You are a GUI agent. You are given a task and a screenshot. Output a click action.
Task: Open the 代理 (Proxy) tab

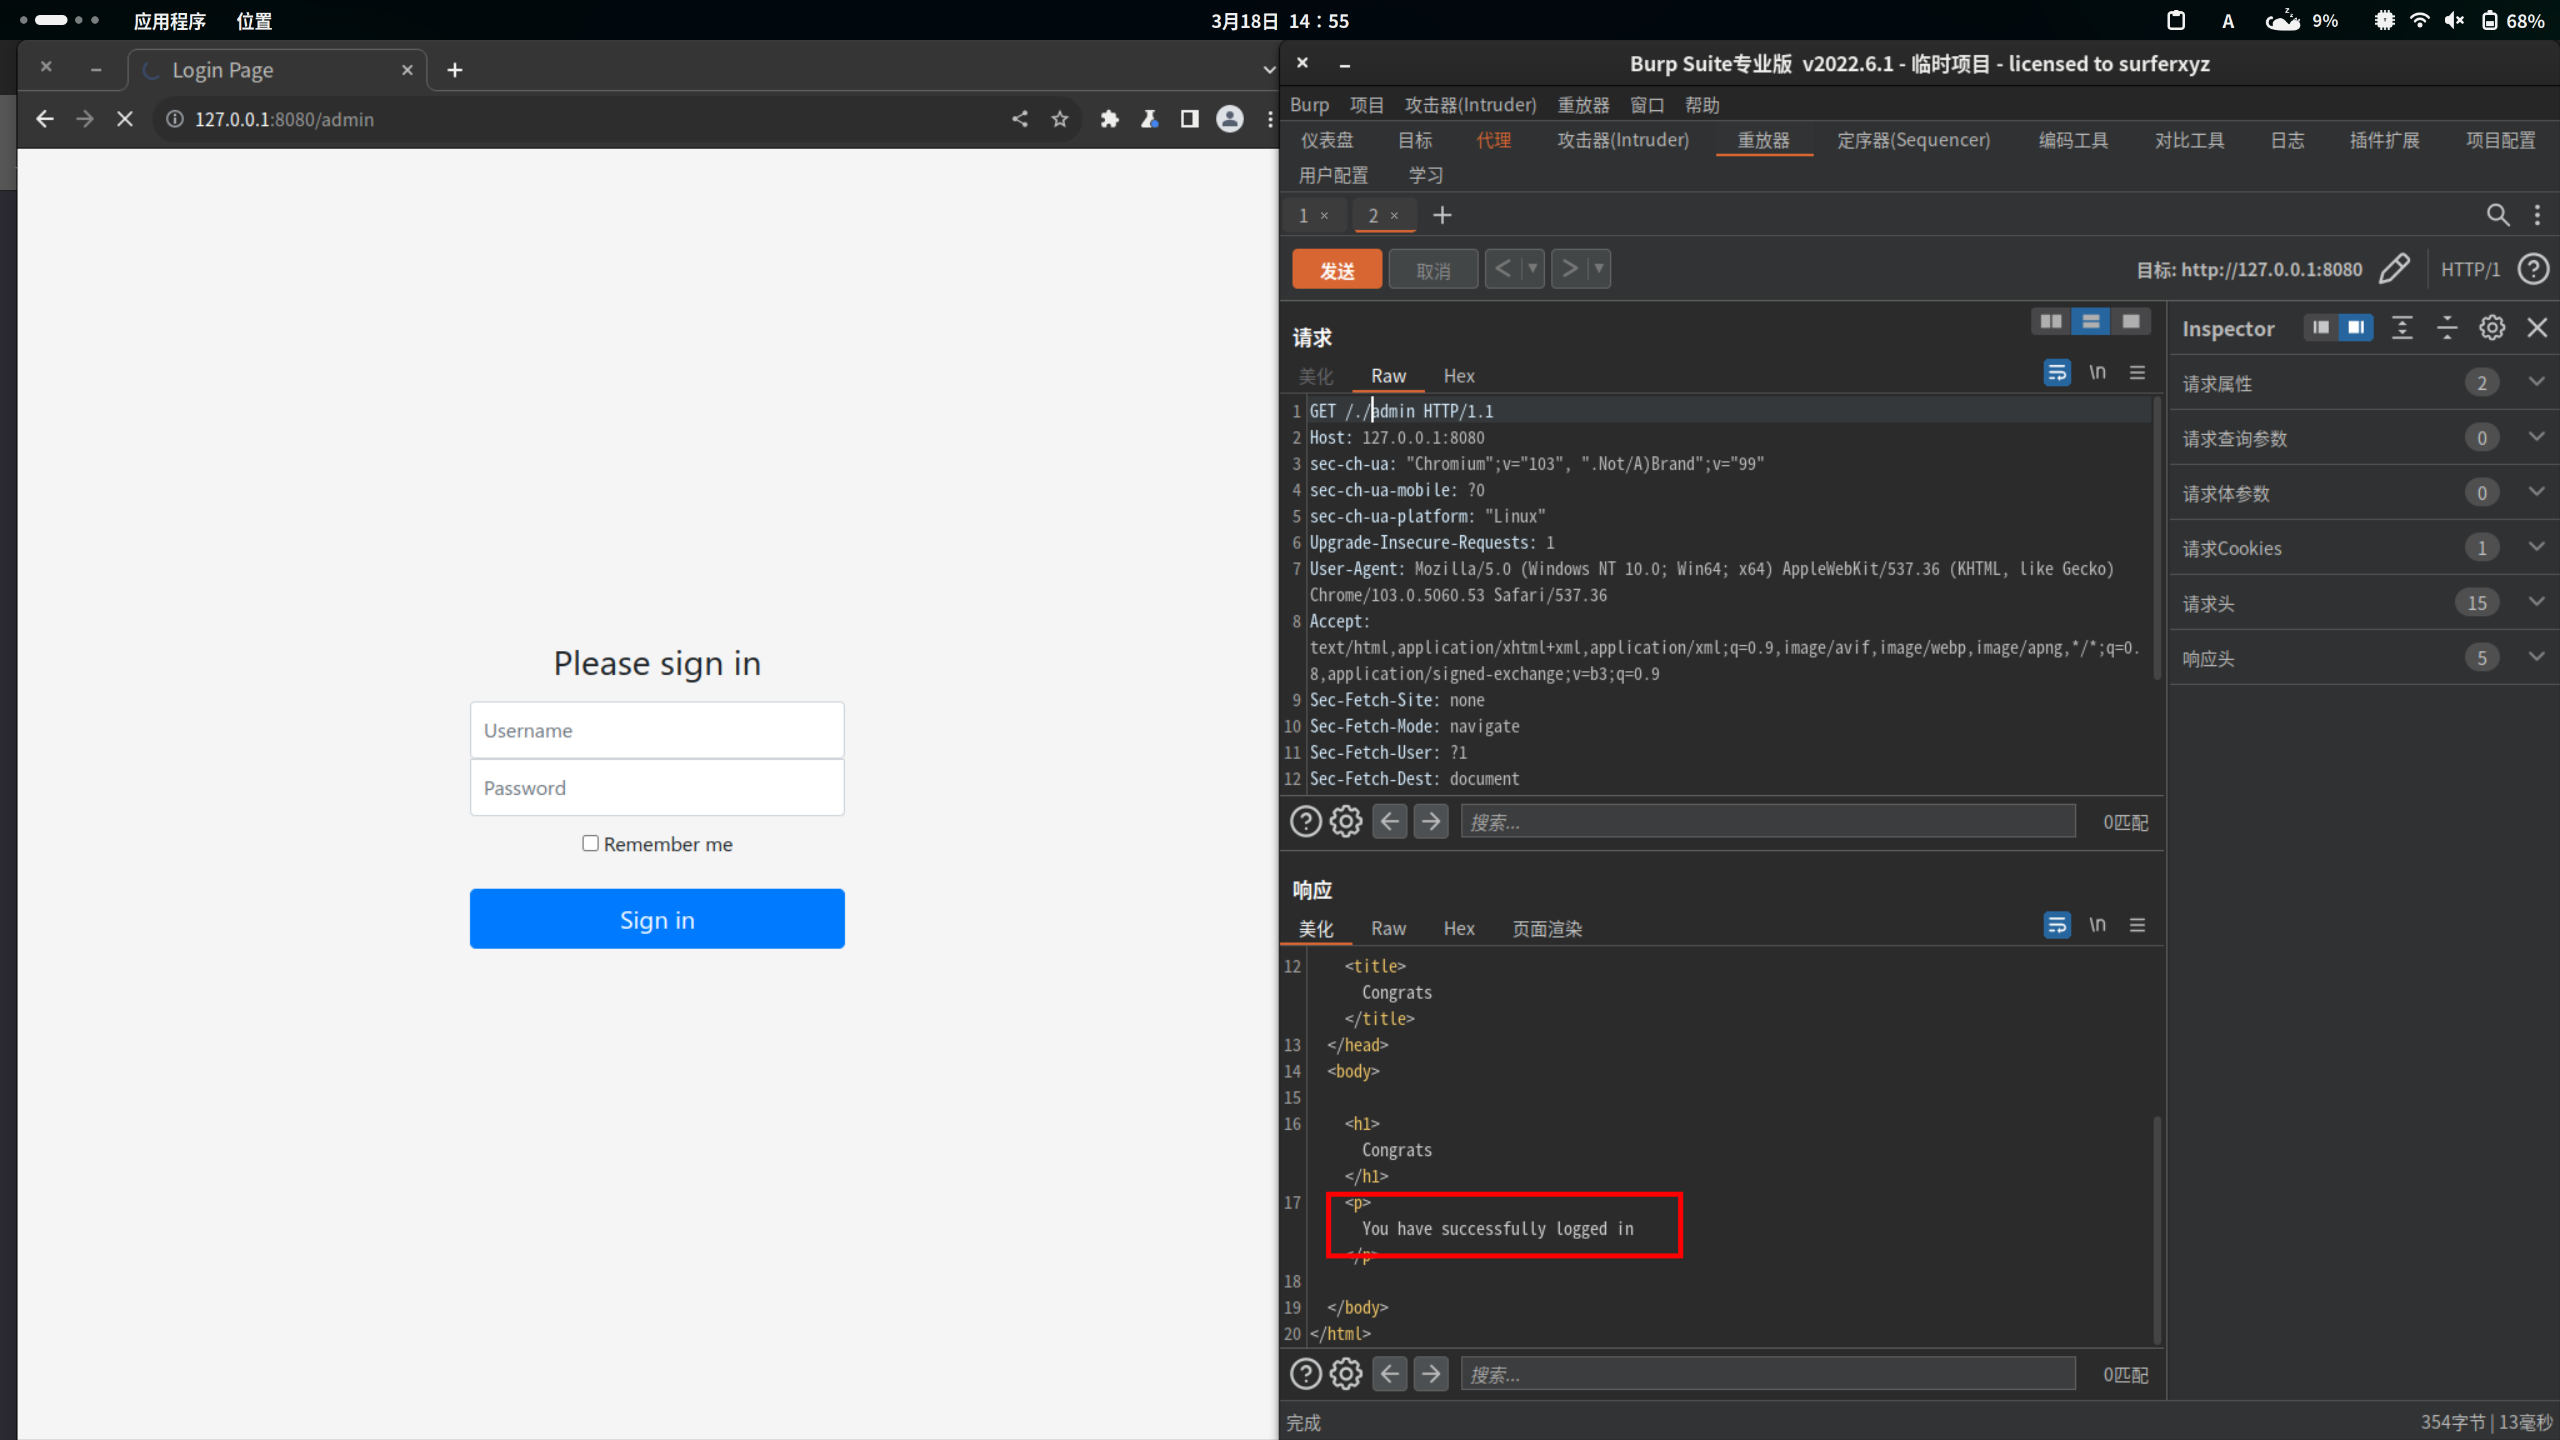(1494, 140)
